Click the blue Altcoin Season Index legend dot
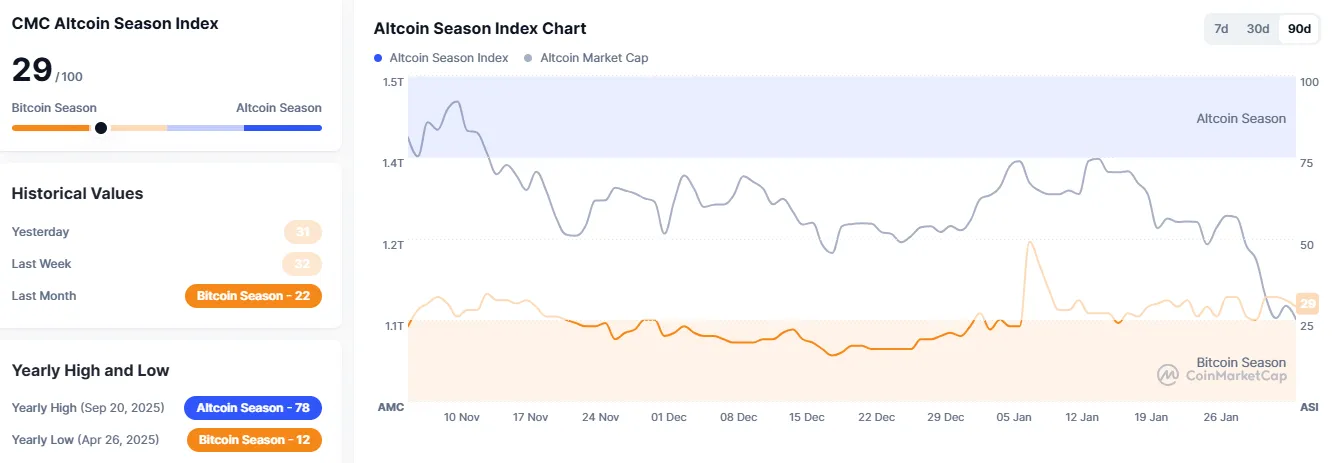 (377, 58)
